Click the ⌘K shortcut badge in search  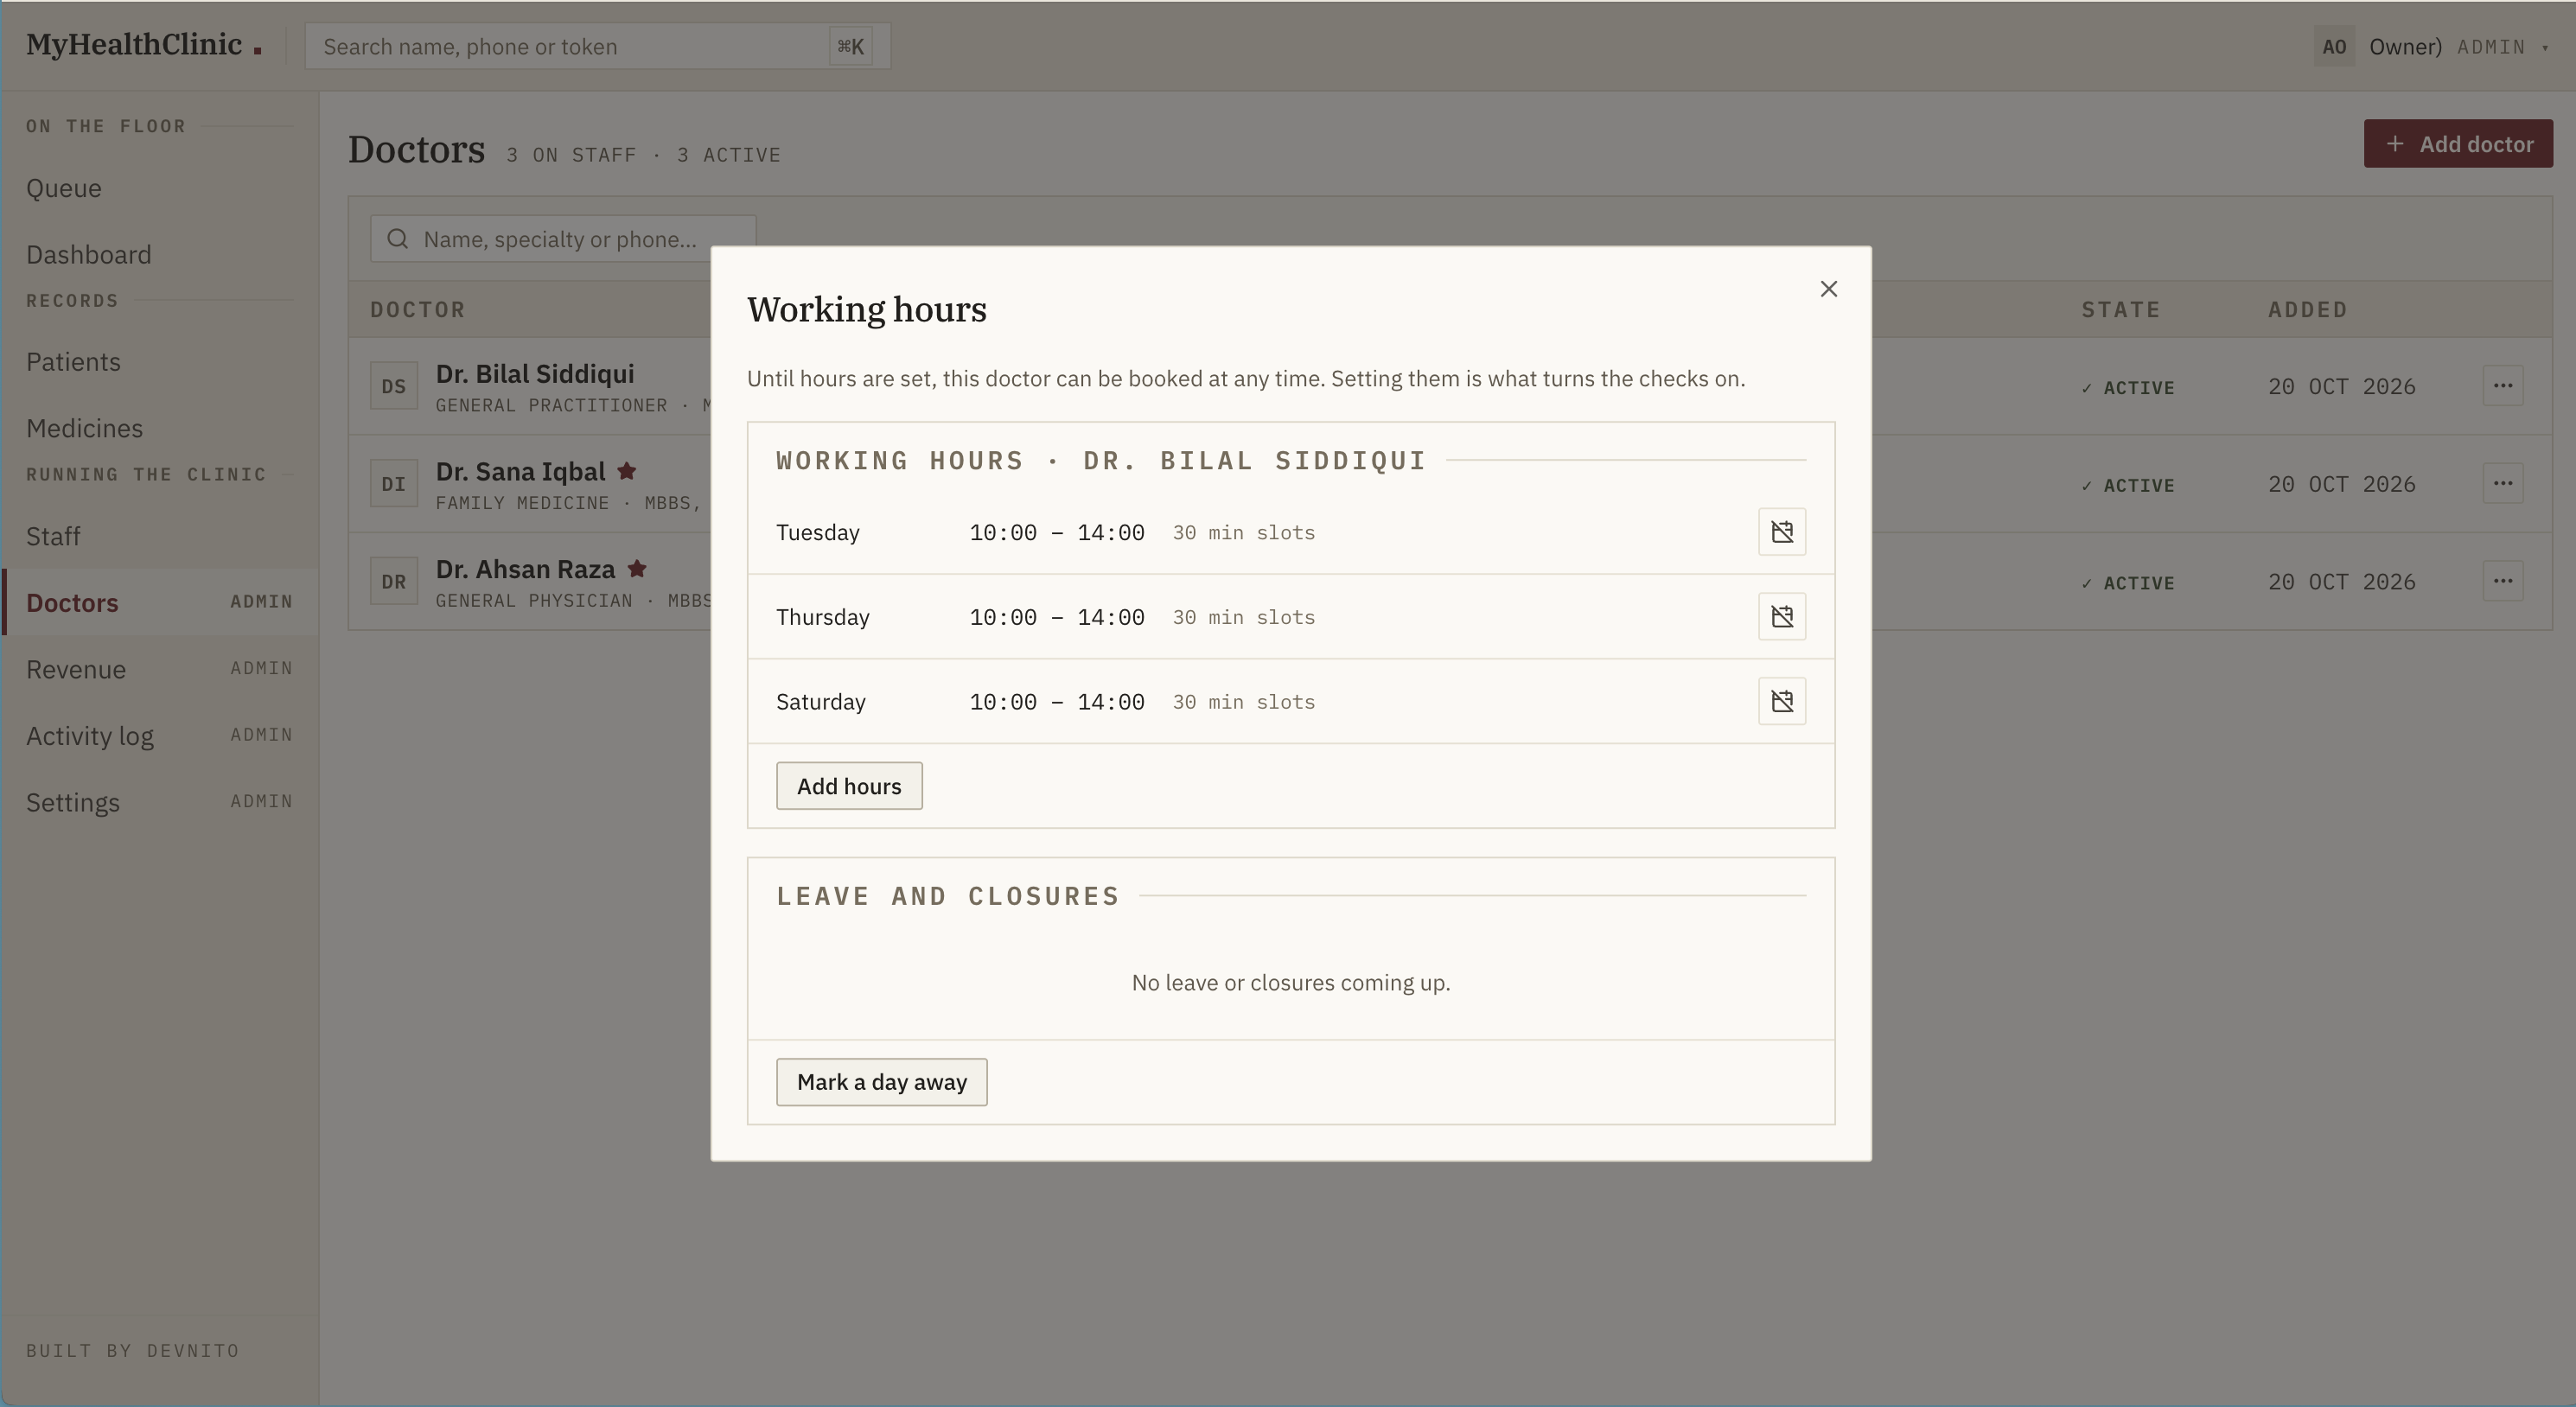click(x=850, y=47)
